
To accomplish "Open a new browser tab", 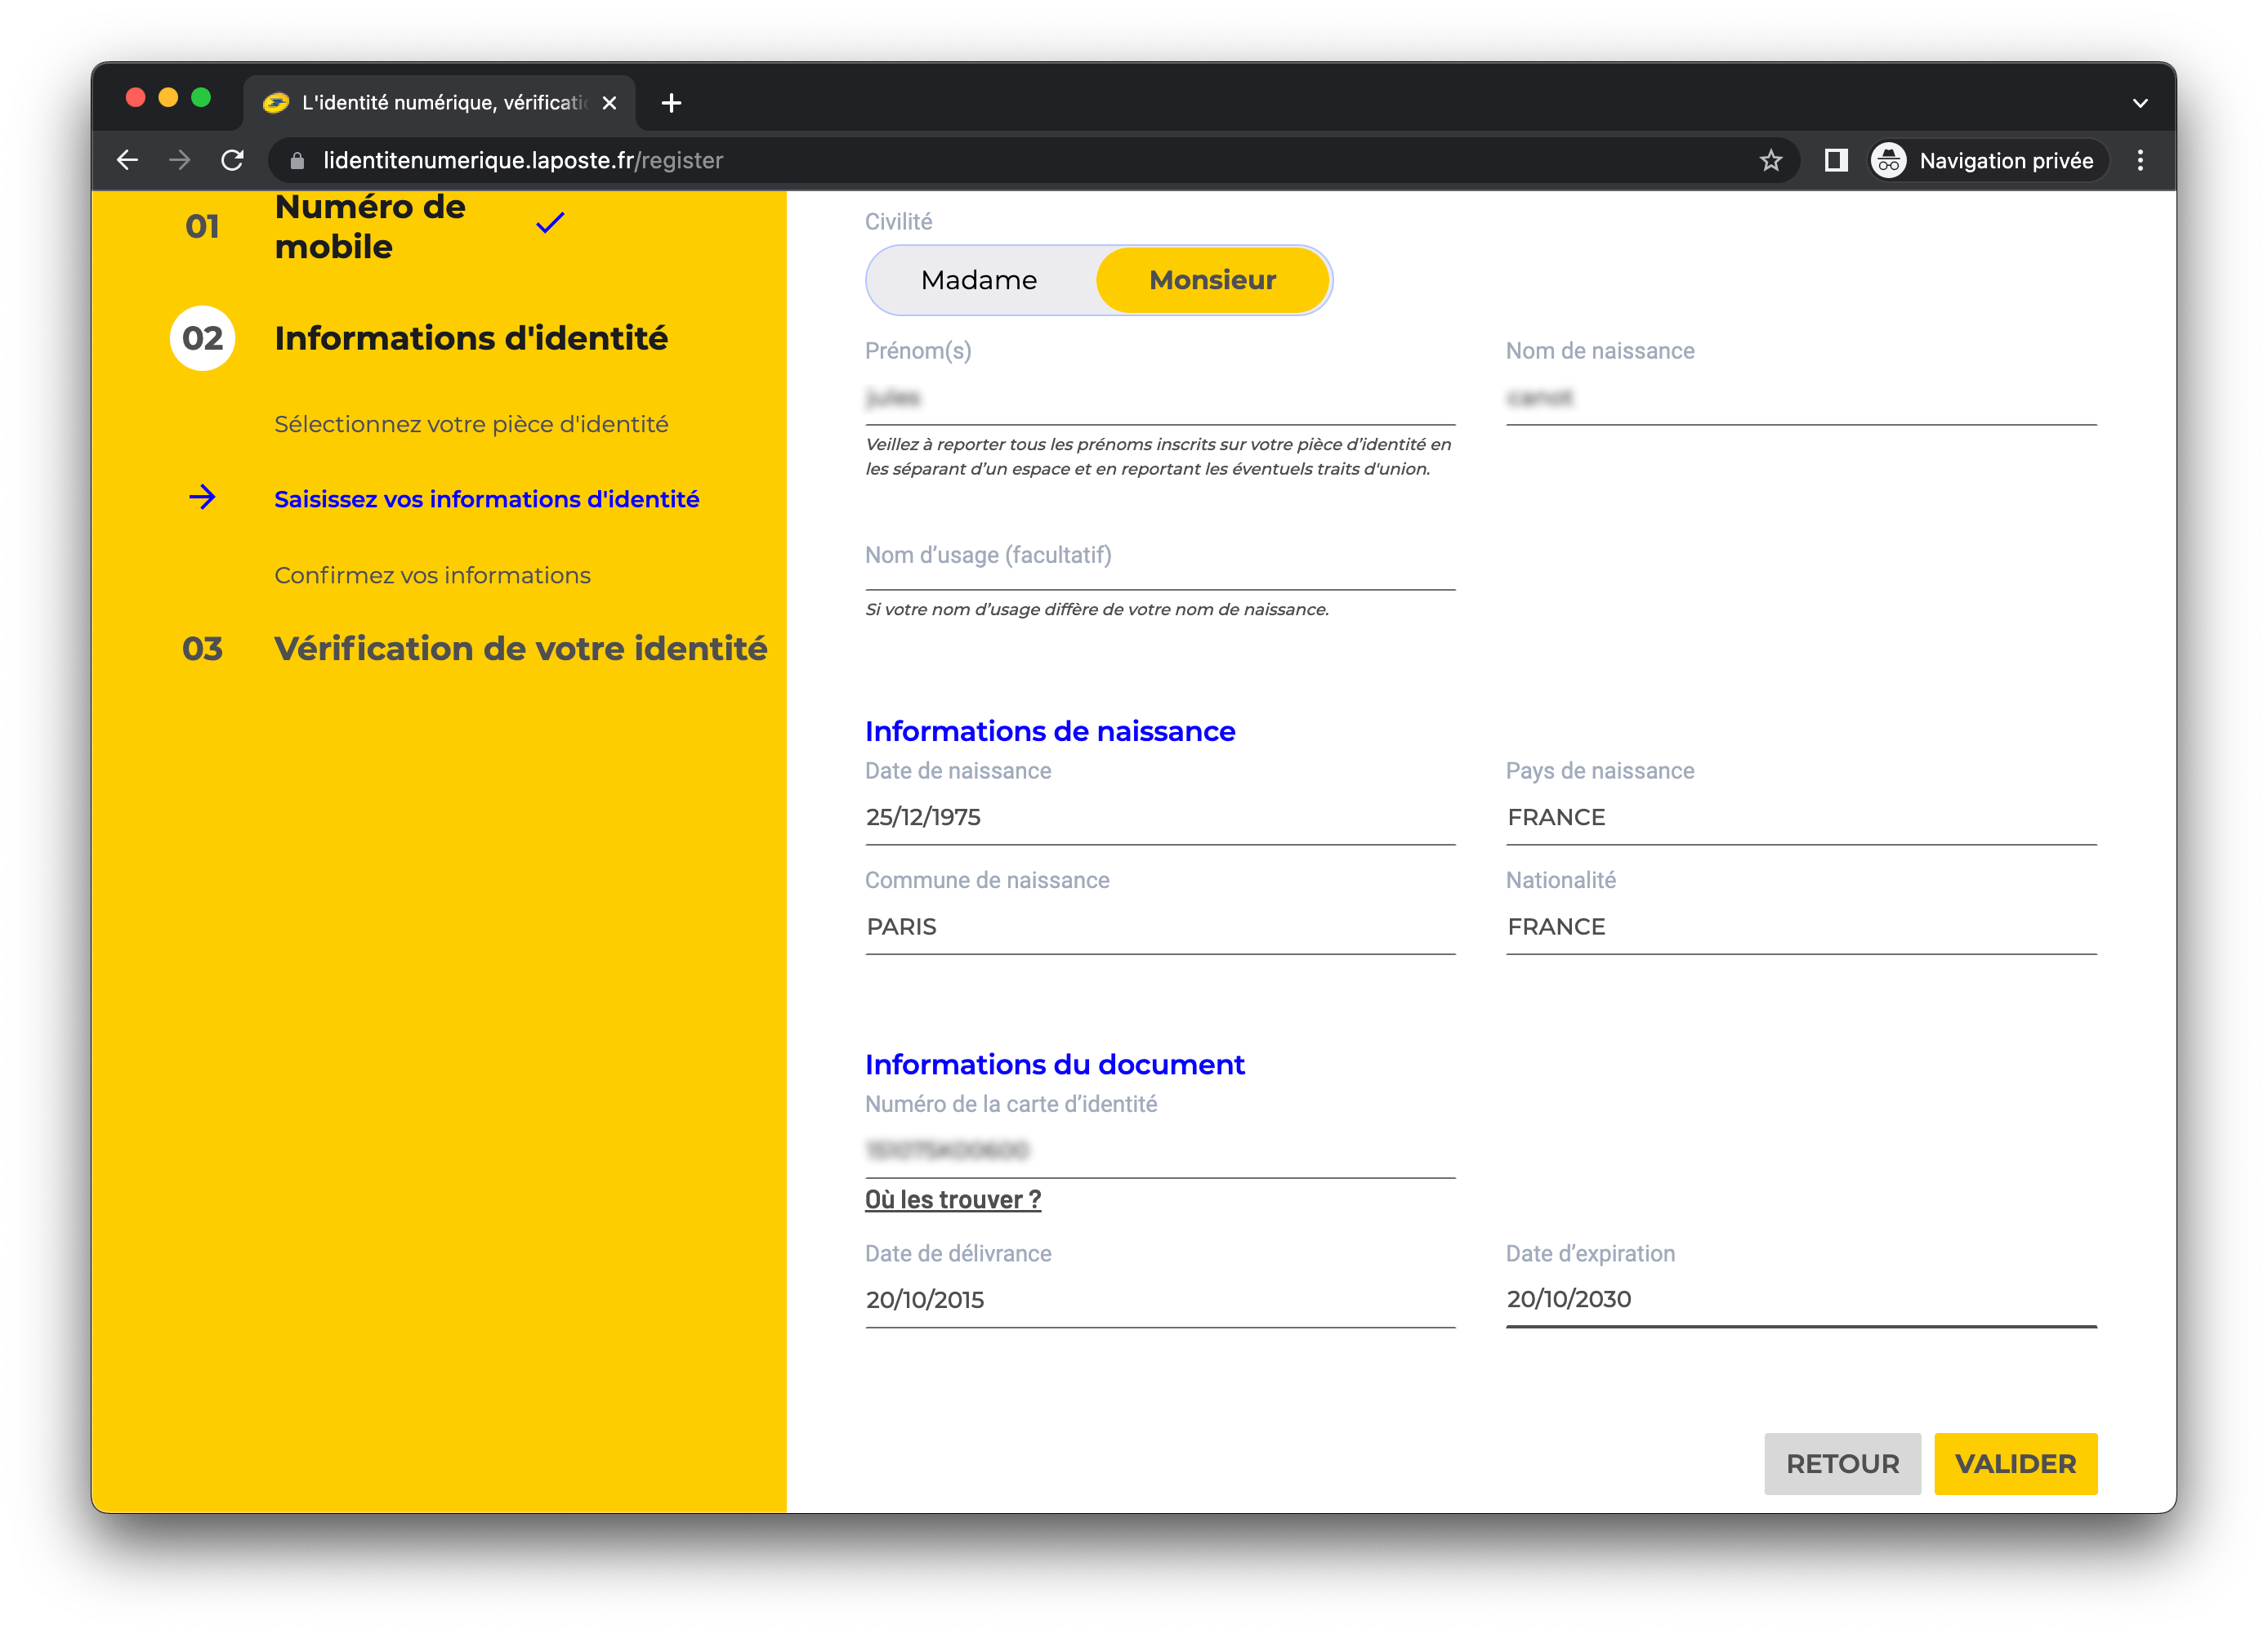I will [x=671, y=103].
